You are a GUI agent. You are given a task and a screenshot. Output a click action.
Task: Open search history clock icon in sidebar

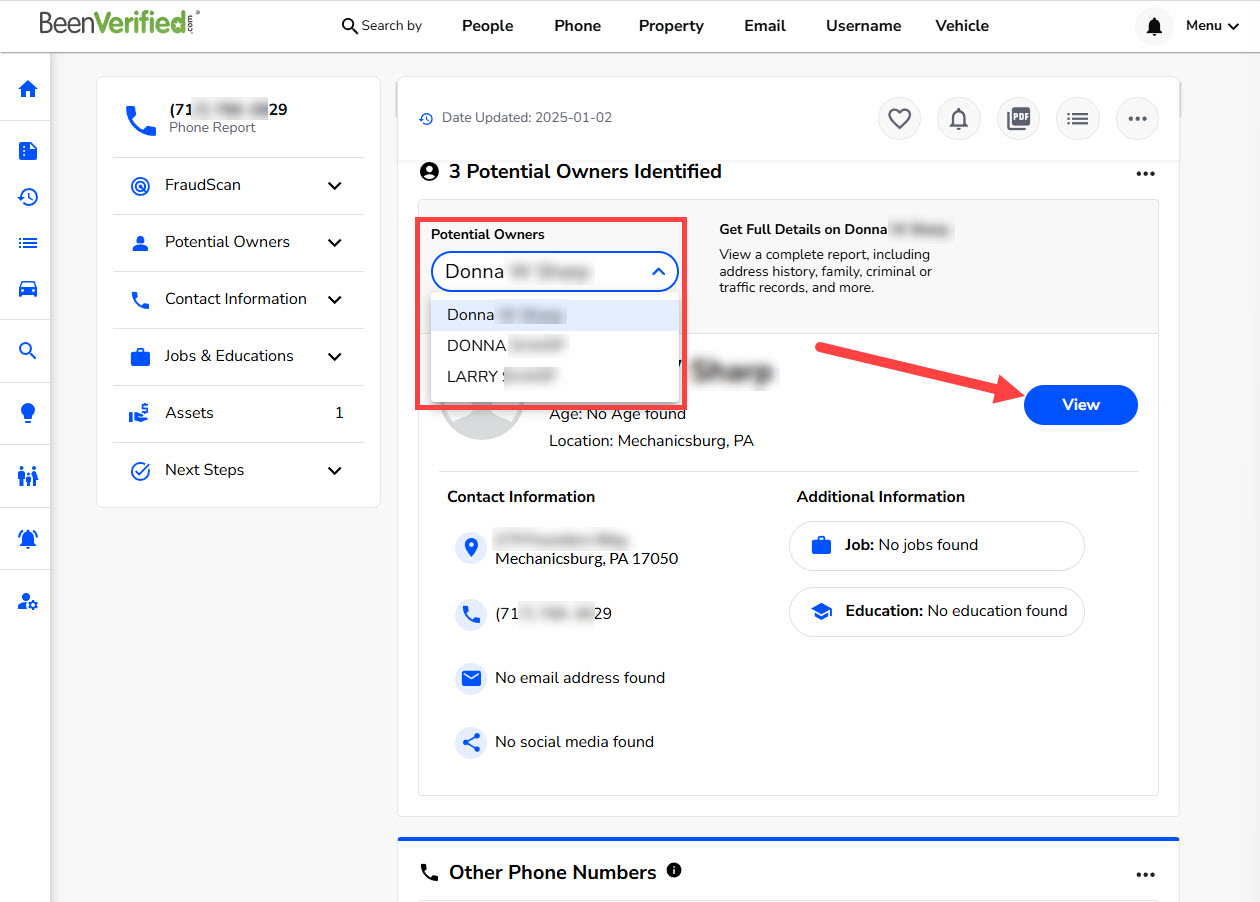pyautogui.click(x=28, y=197)
